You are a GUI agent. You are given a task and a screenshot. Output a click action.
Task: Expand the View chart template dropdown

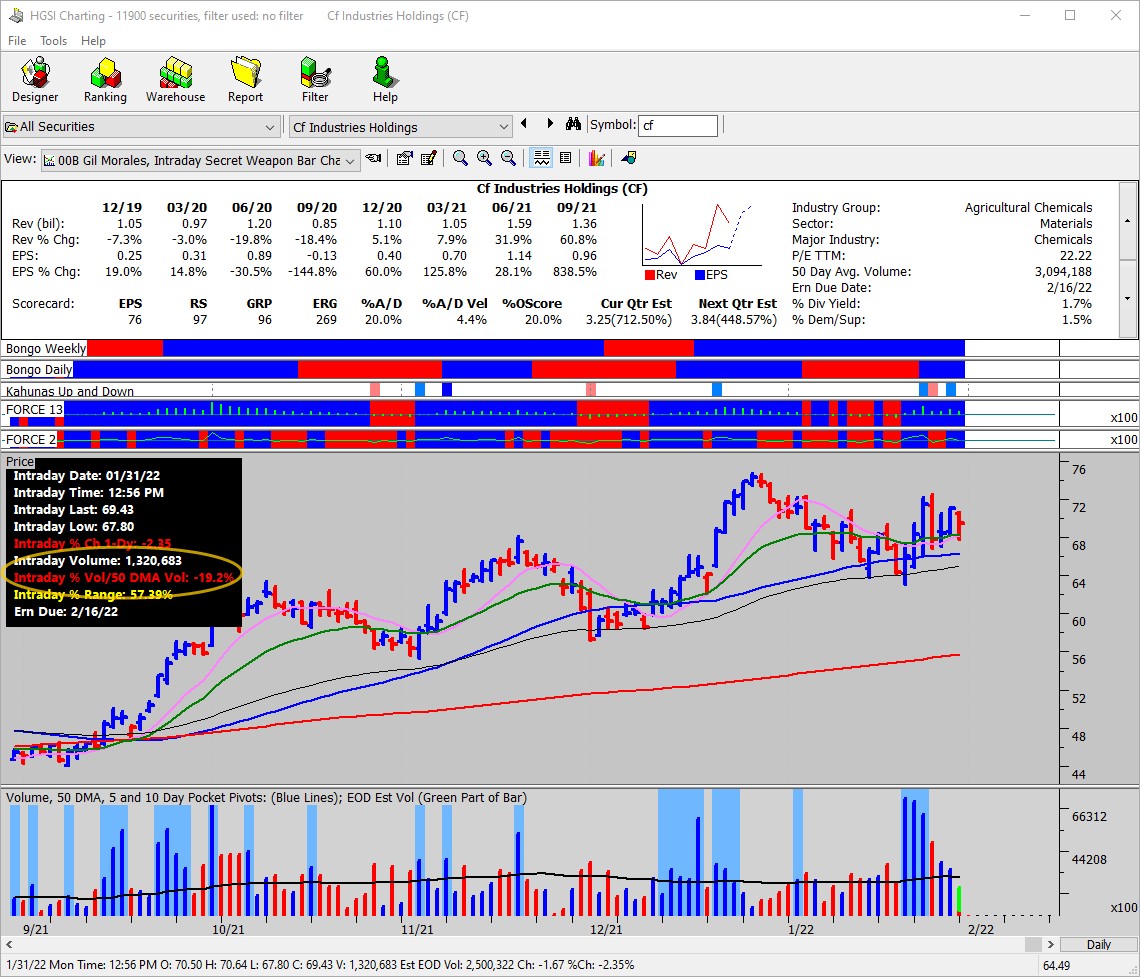(x=350, y=161)
